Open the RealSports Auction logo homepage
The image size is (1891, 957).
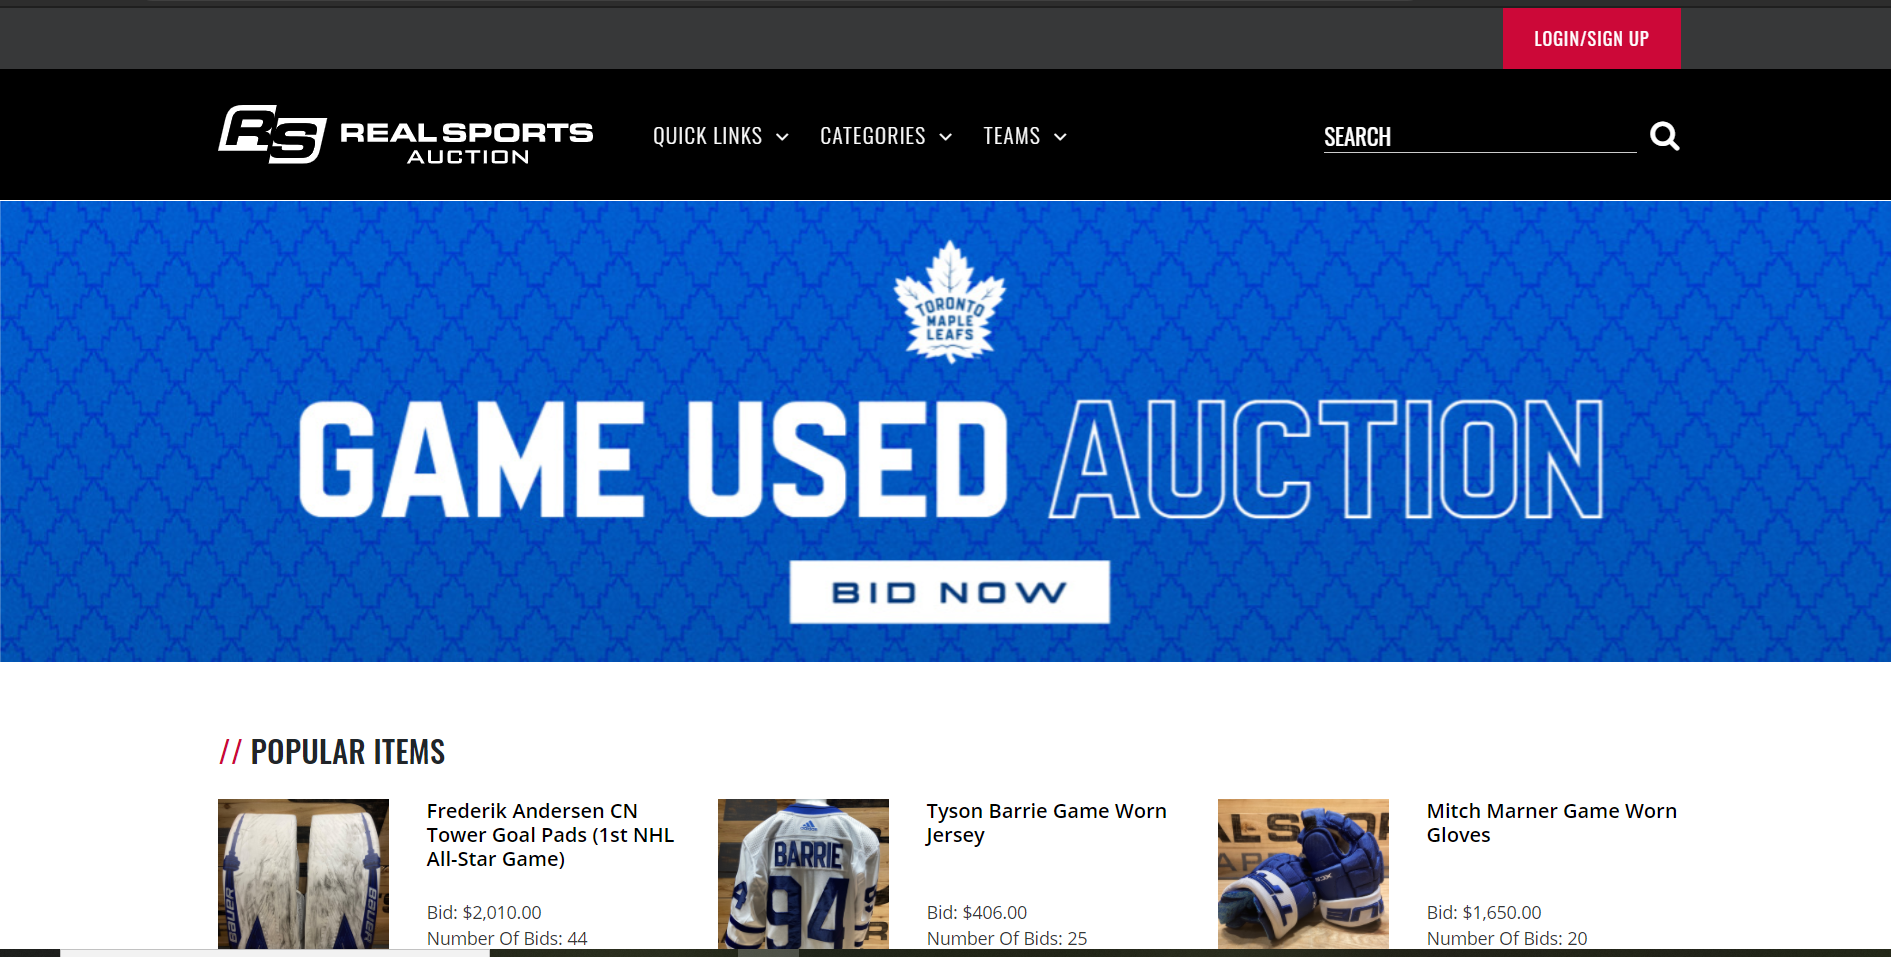tap(406, 135)
